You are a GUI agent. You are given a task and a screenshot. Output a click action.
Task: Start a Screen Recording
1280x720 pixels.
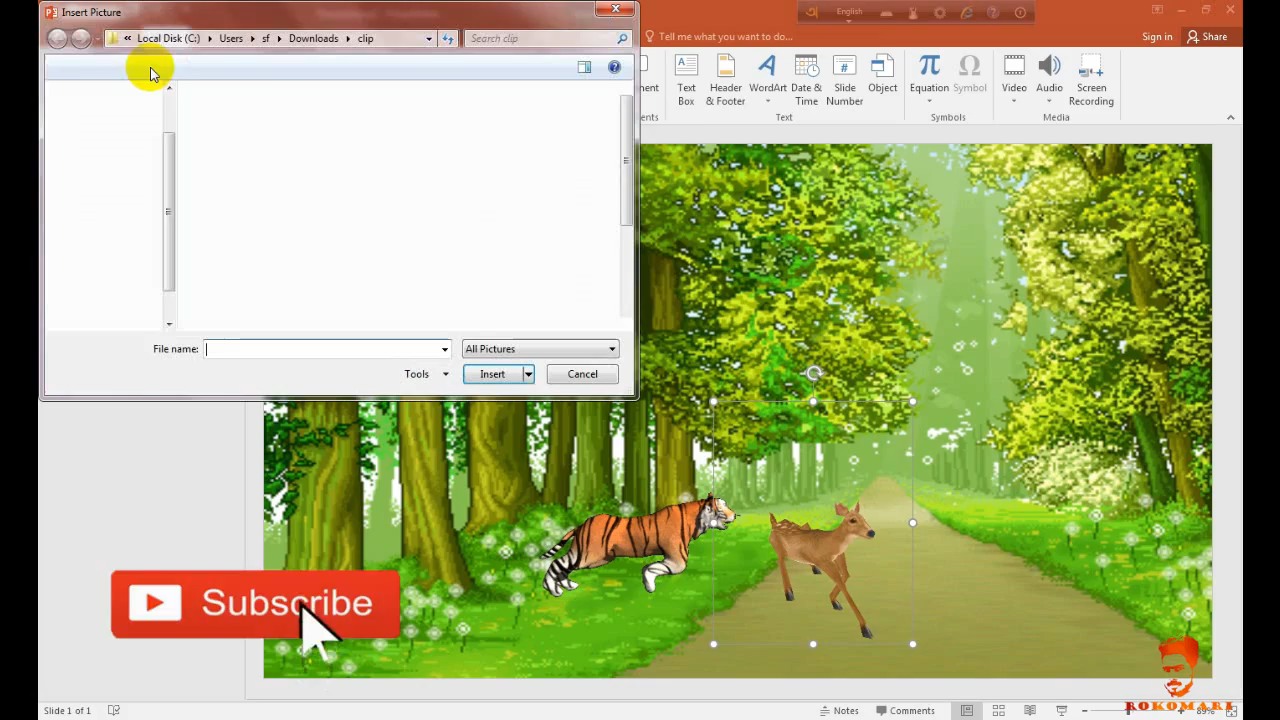(x=1091, y=80)
